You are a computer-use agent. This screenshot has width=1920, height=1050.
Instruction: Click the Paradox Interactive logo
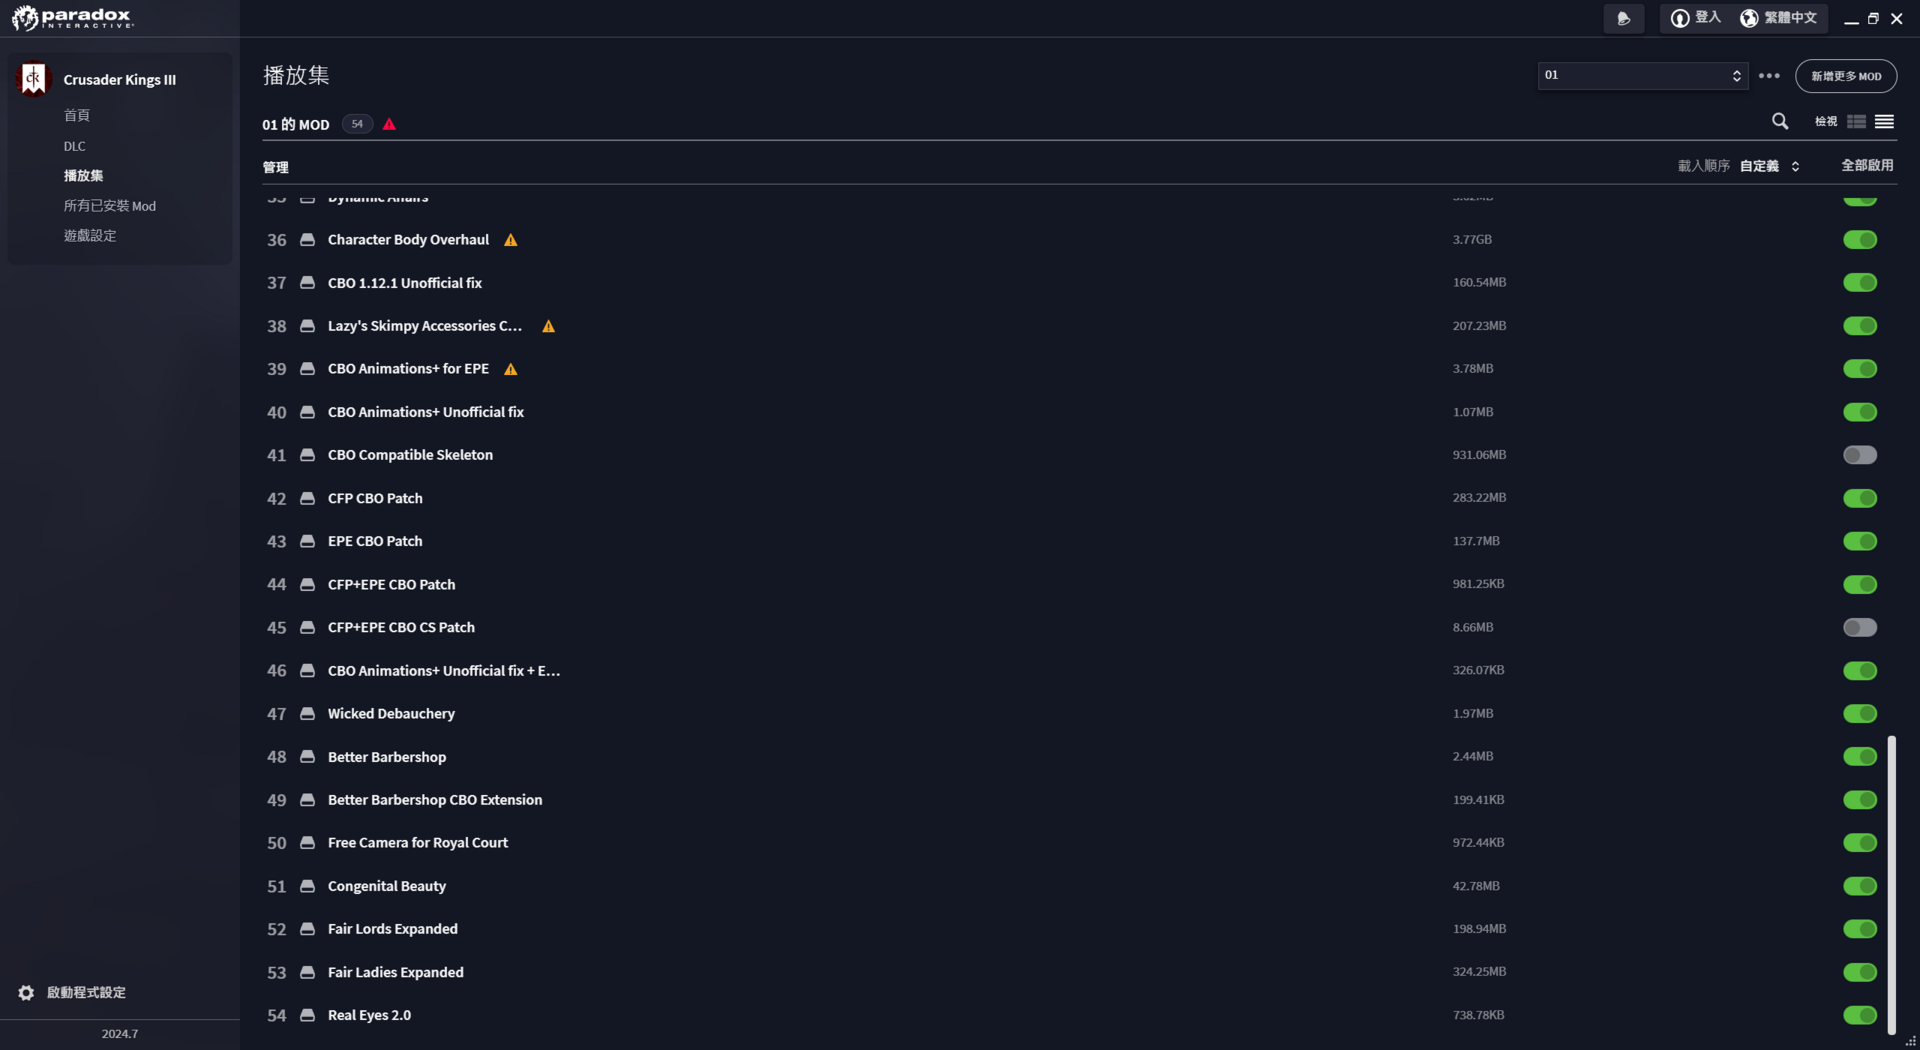(72, 18)
